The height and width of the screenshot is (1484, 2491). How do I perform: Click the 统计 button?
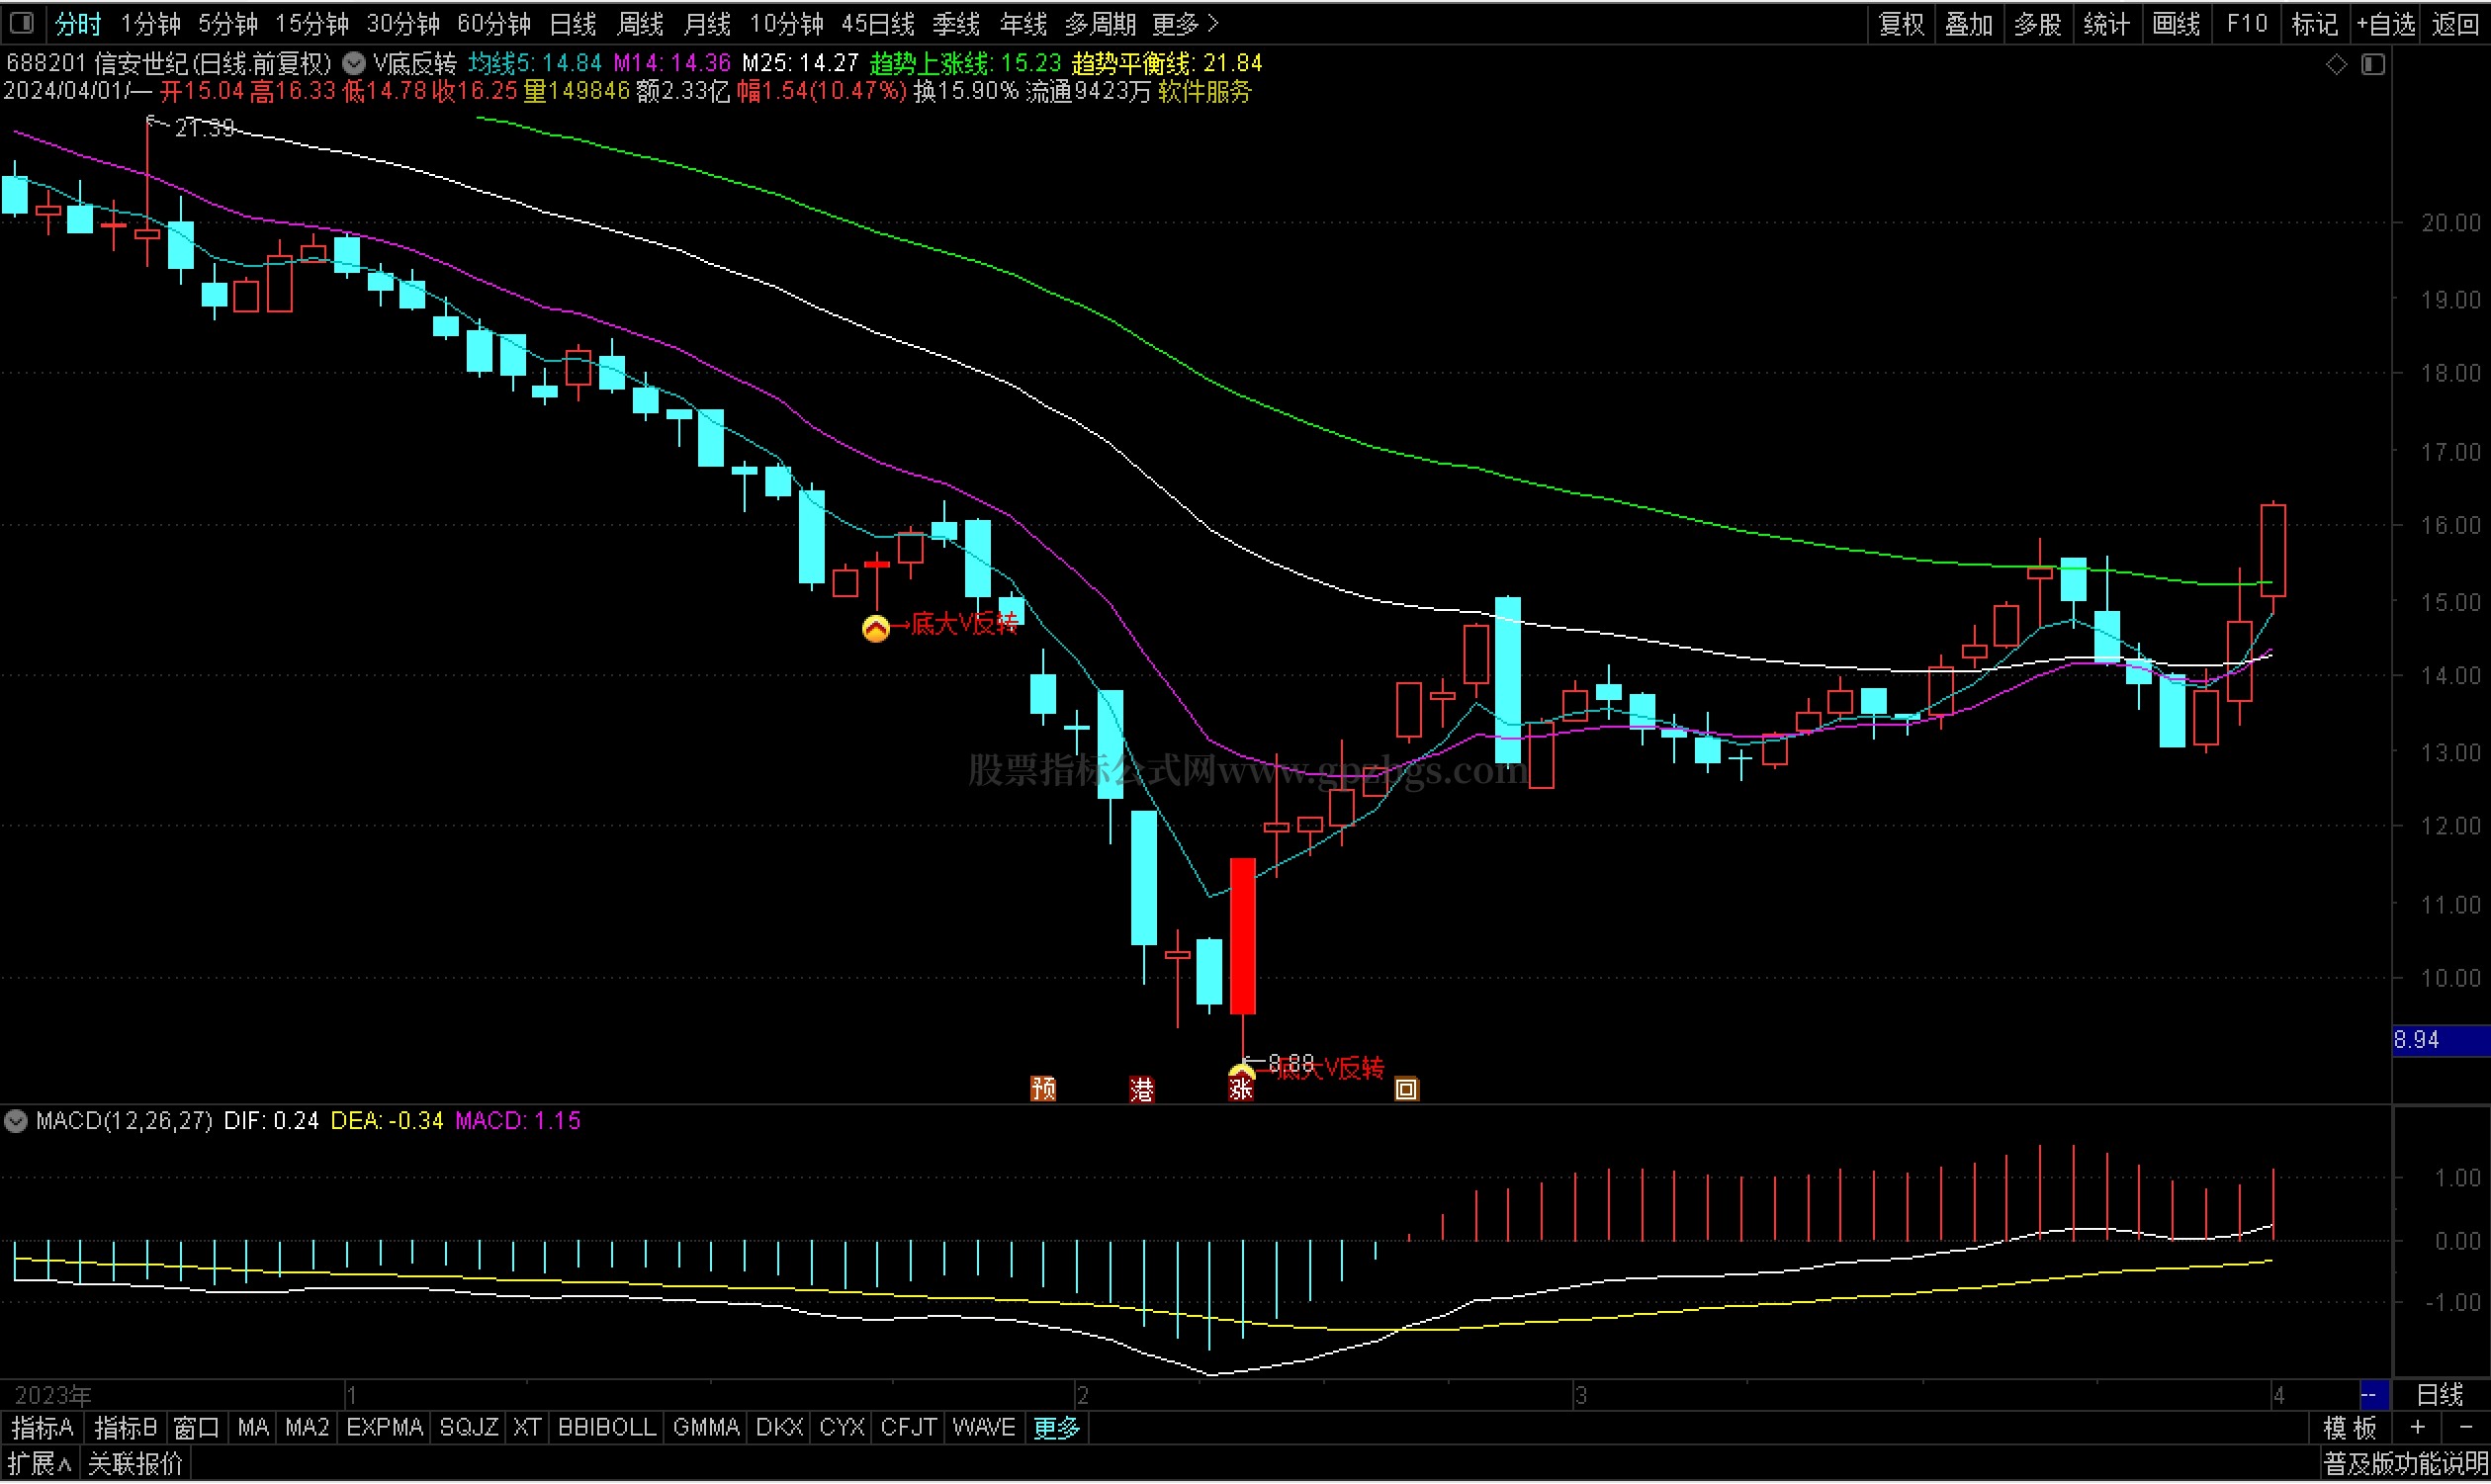tap(2107, 23)
